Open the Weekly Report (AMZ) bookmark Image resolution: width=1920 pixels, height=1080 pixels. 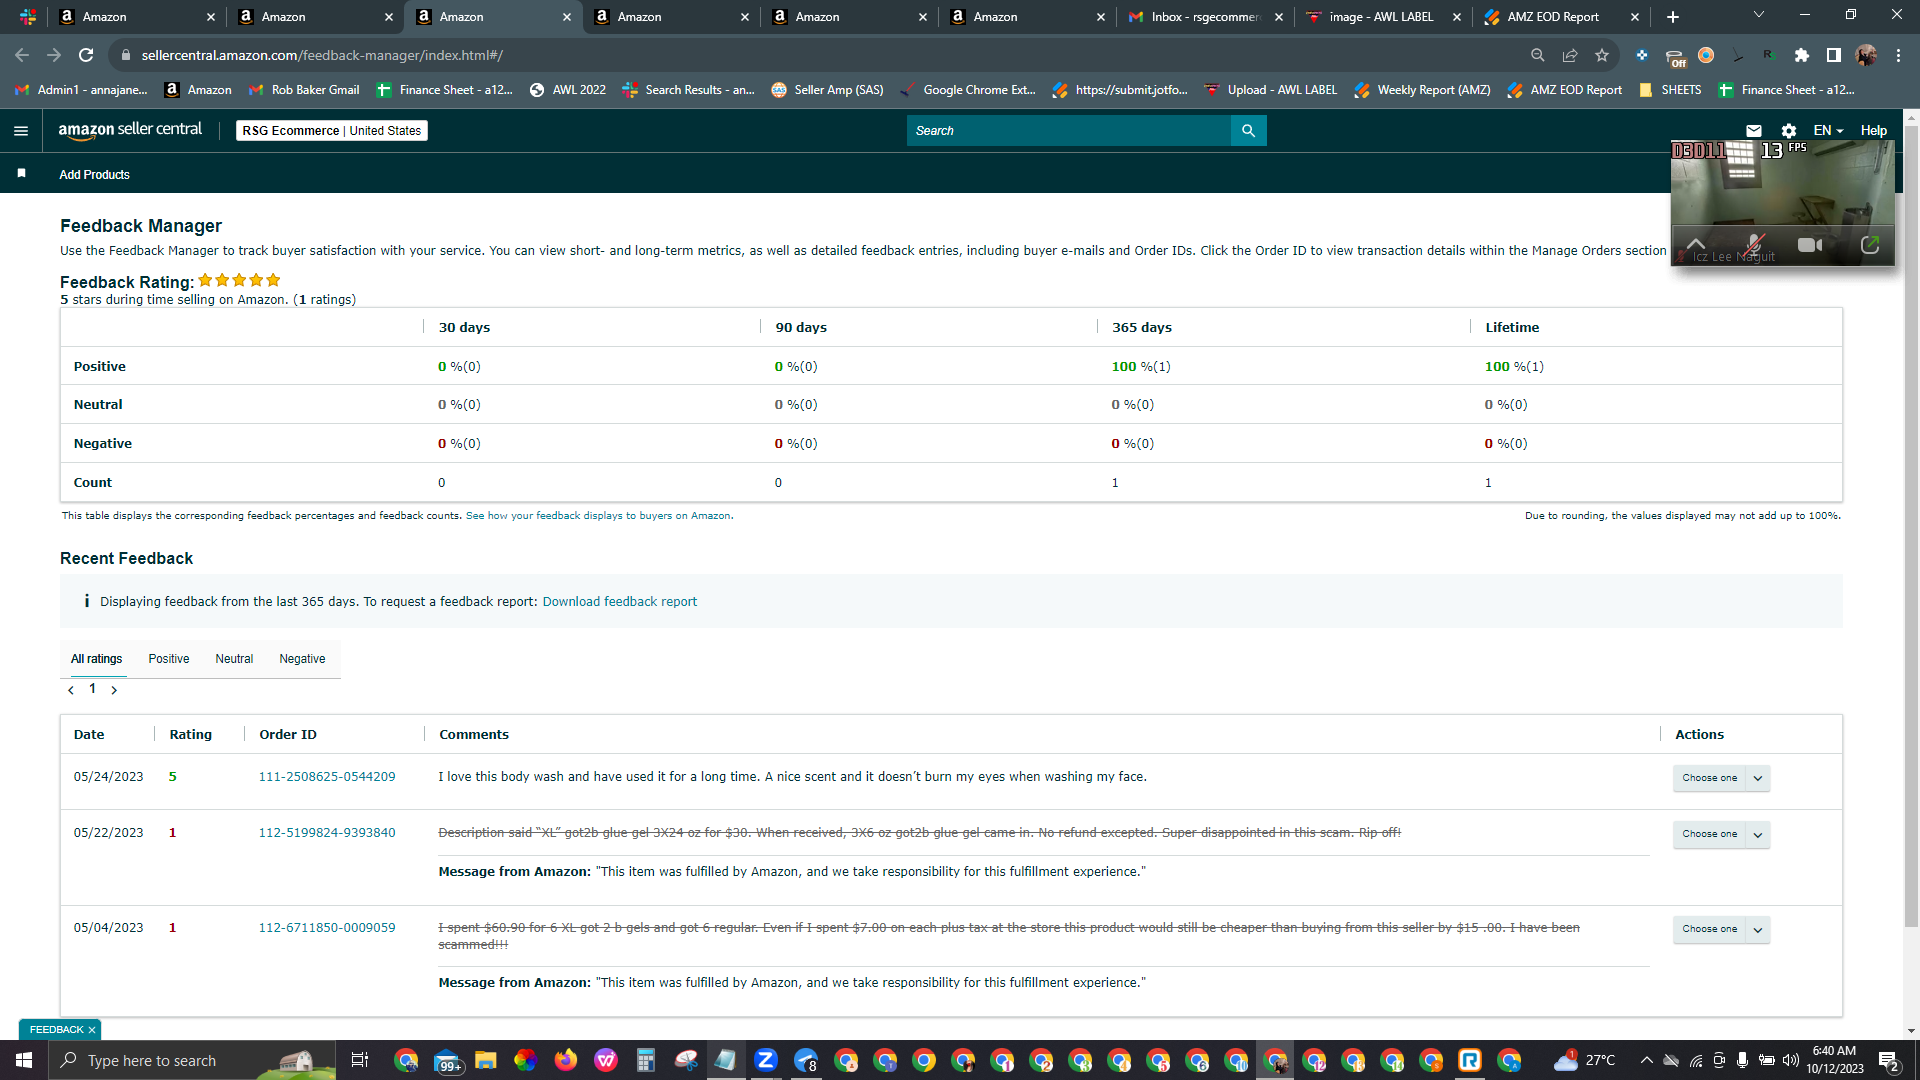pos(1422,90)
